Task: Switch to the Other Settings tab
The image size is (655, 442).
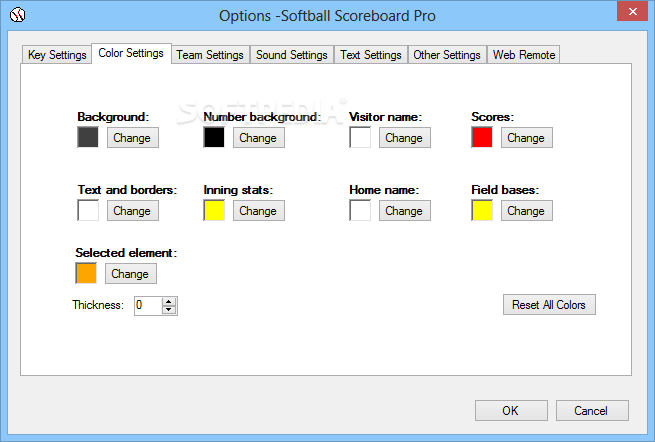Action: pyautogui.click(x=447, y=55)
